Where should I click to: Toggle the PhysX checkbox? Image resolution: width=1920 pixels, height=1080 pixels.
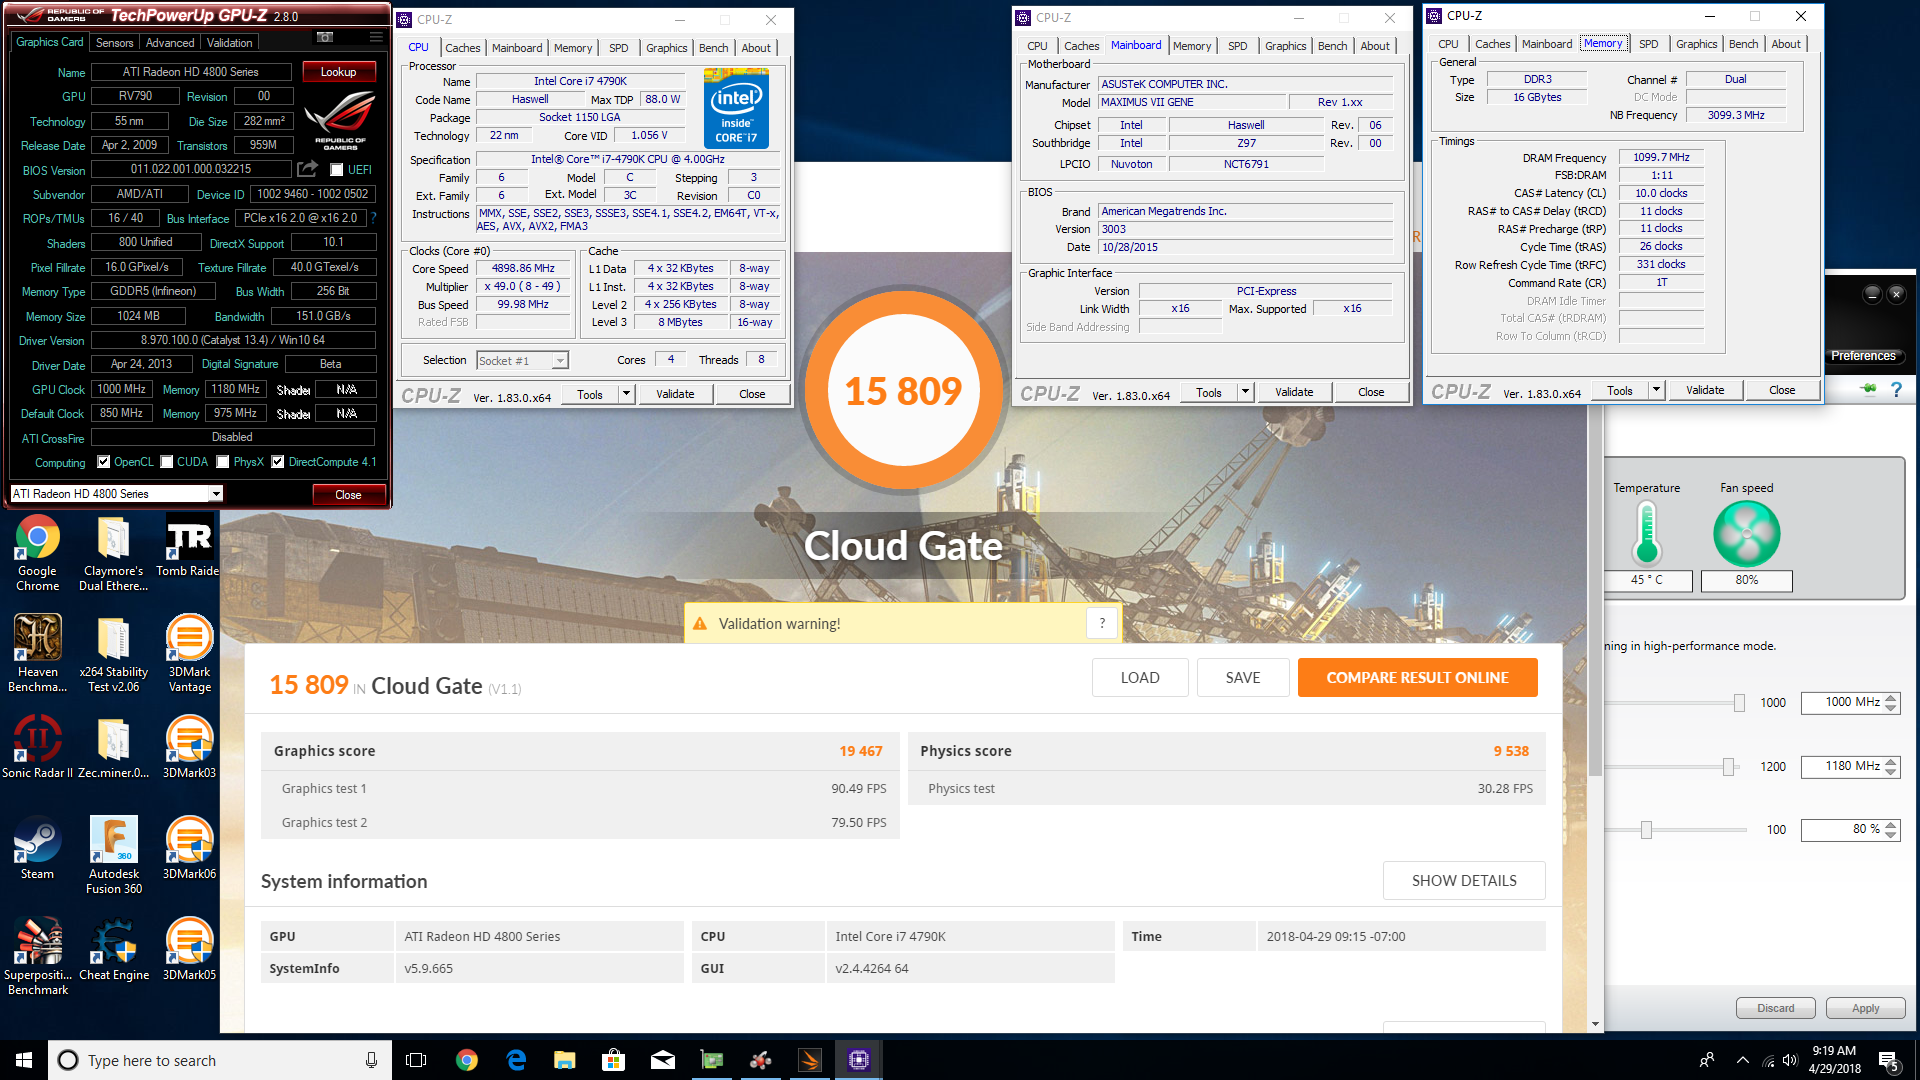point(223,462)
